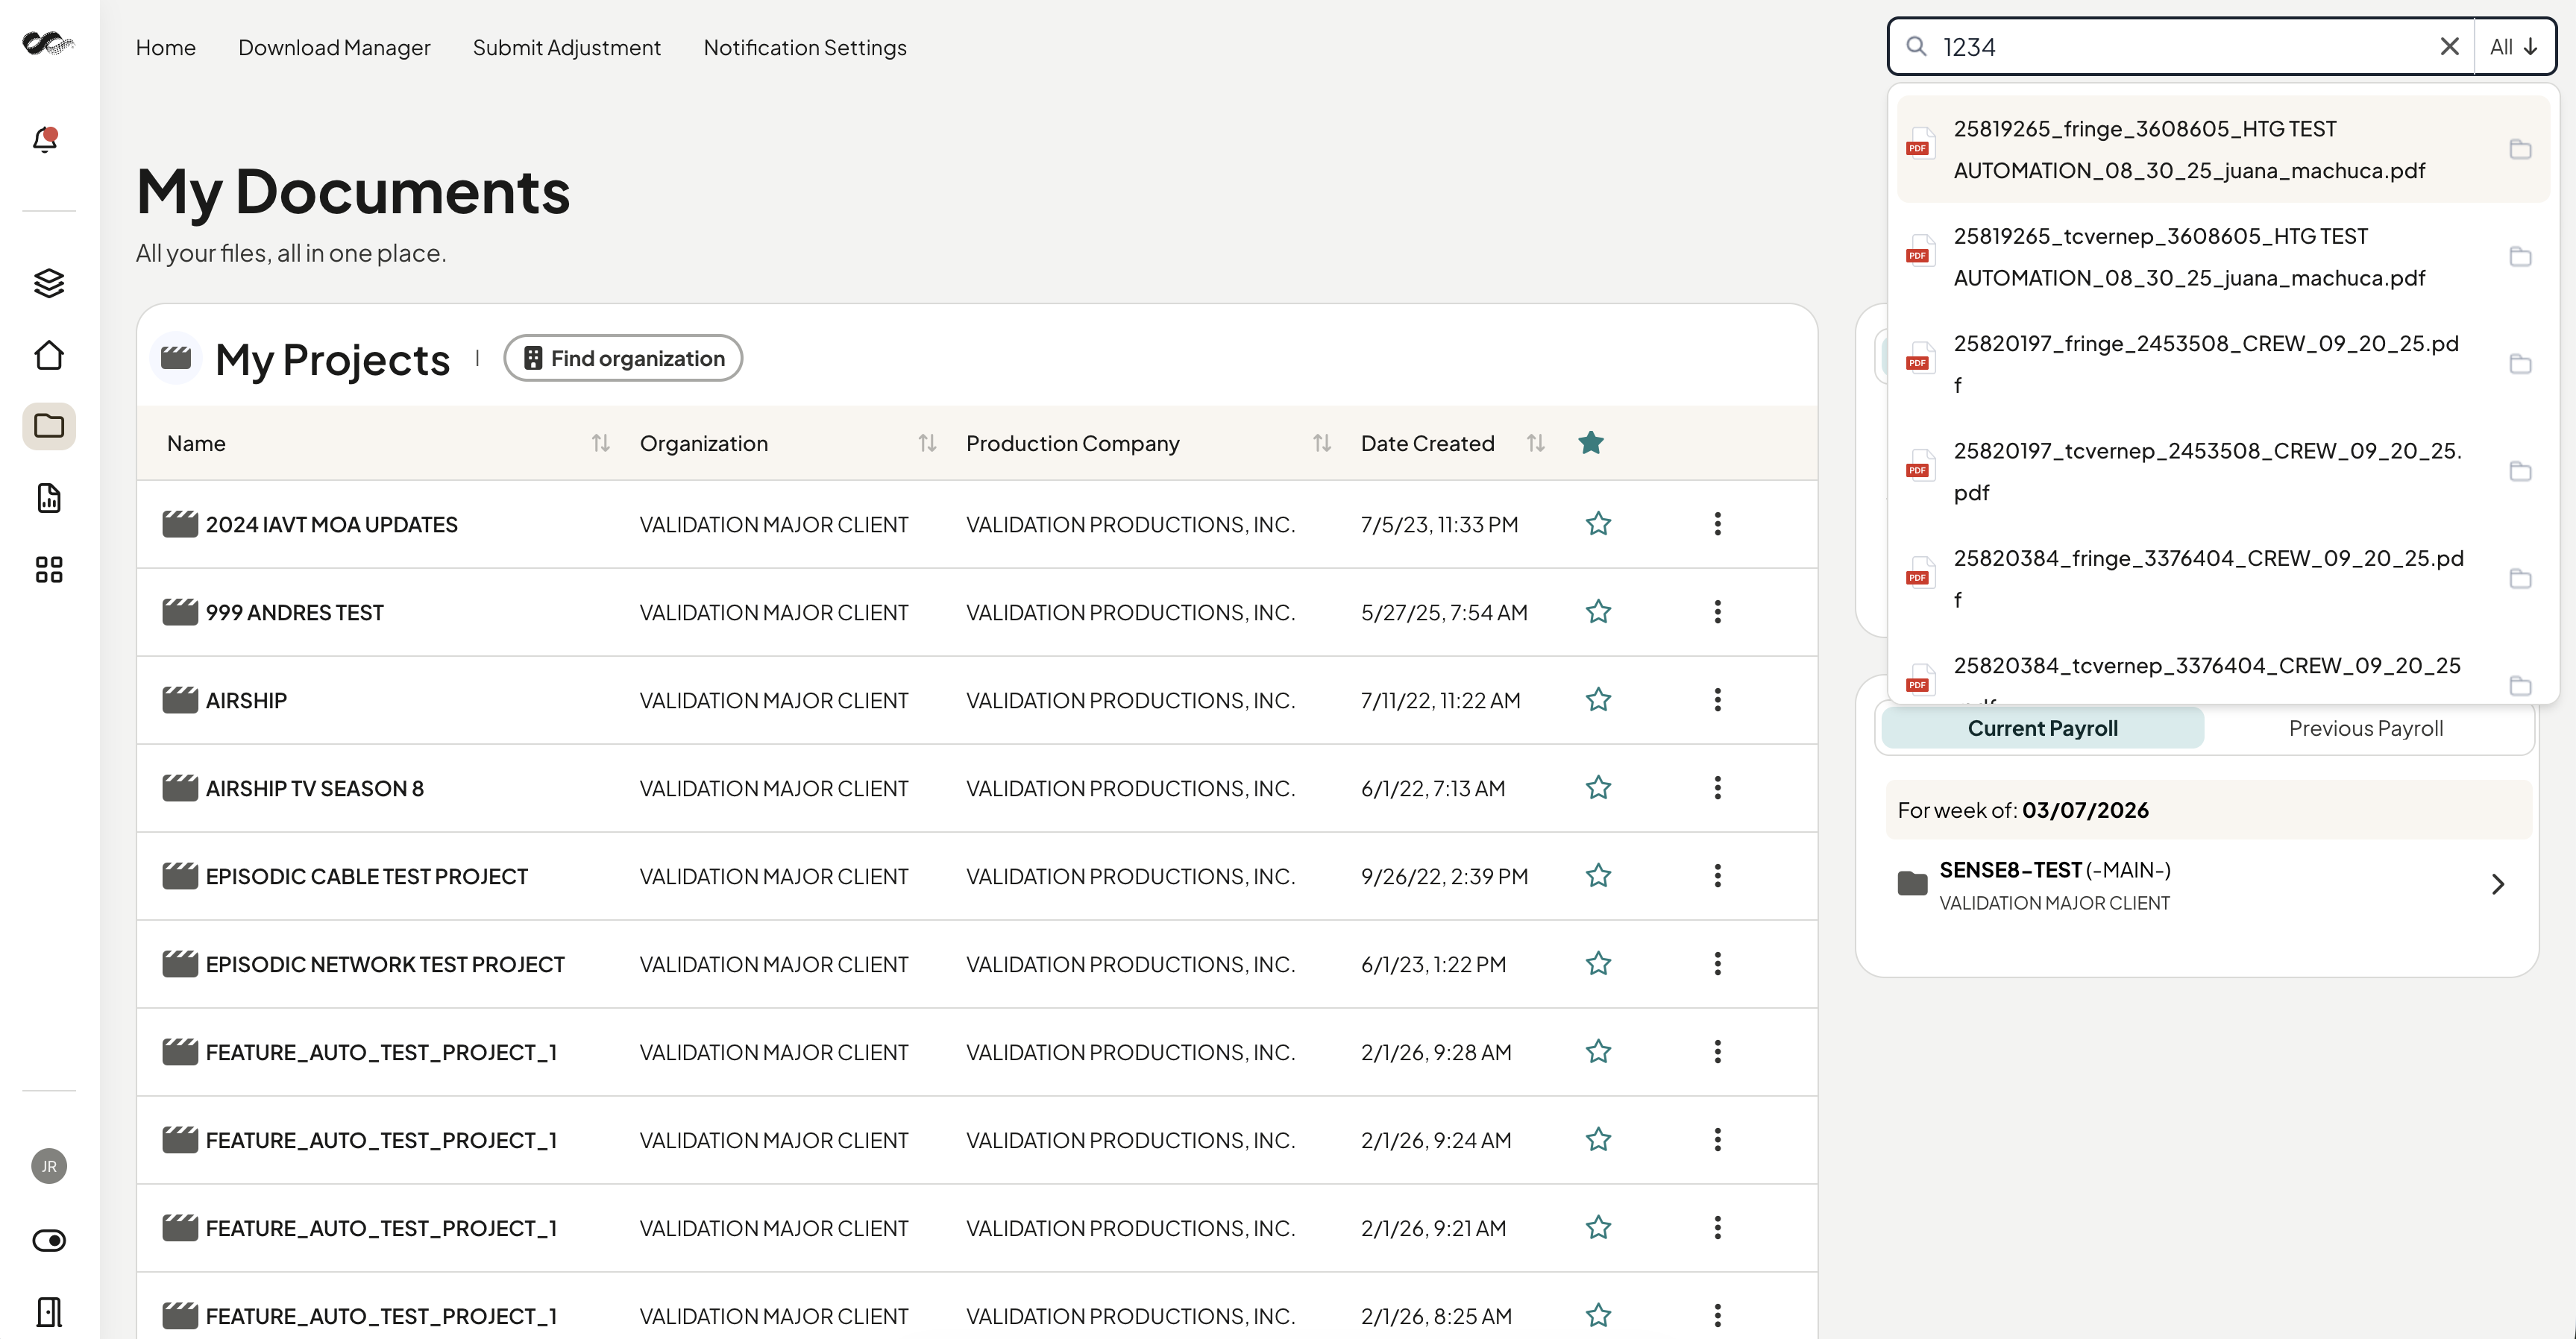Star the project created 2/1/26, 9:28 AM
This screenshot has width=2576, height=1339.
[x=1598, y=1052]
